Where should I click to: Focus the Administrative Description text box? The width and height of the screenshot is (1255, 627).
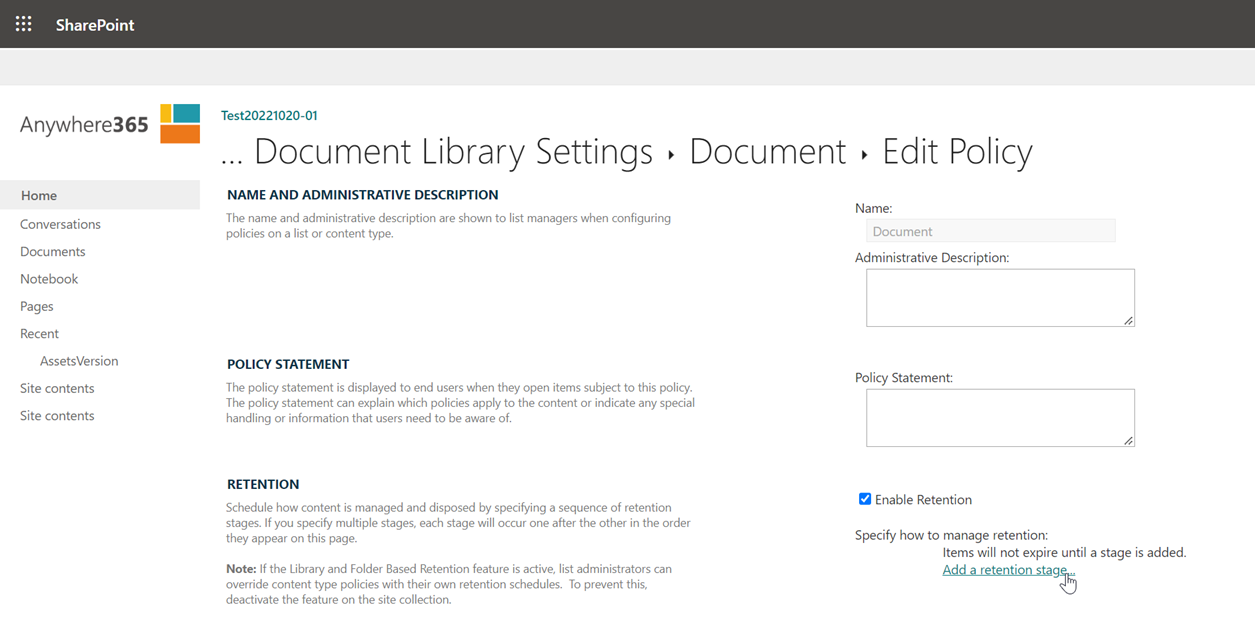coord(999,297)
